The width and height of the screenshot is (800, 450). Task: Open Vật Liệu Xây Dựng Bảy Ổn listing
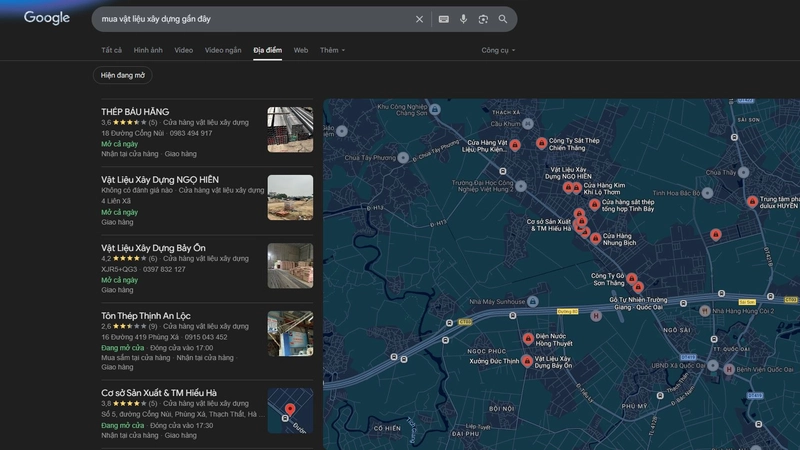click(153, 248)
